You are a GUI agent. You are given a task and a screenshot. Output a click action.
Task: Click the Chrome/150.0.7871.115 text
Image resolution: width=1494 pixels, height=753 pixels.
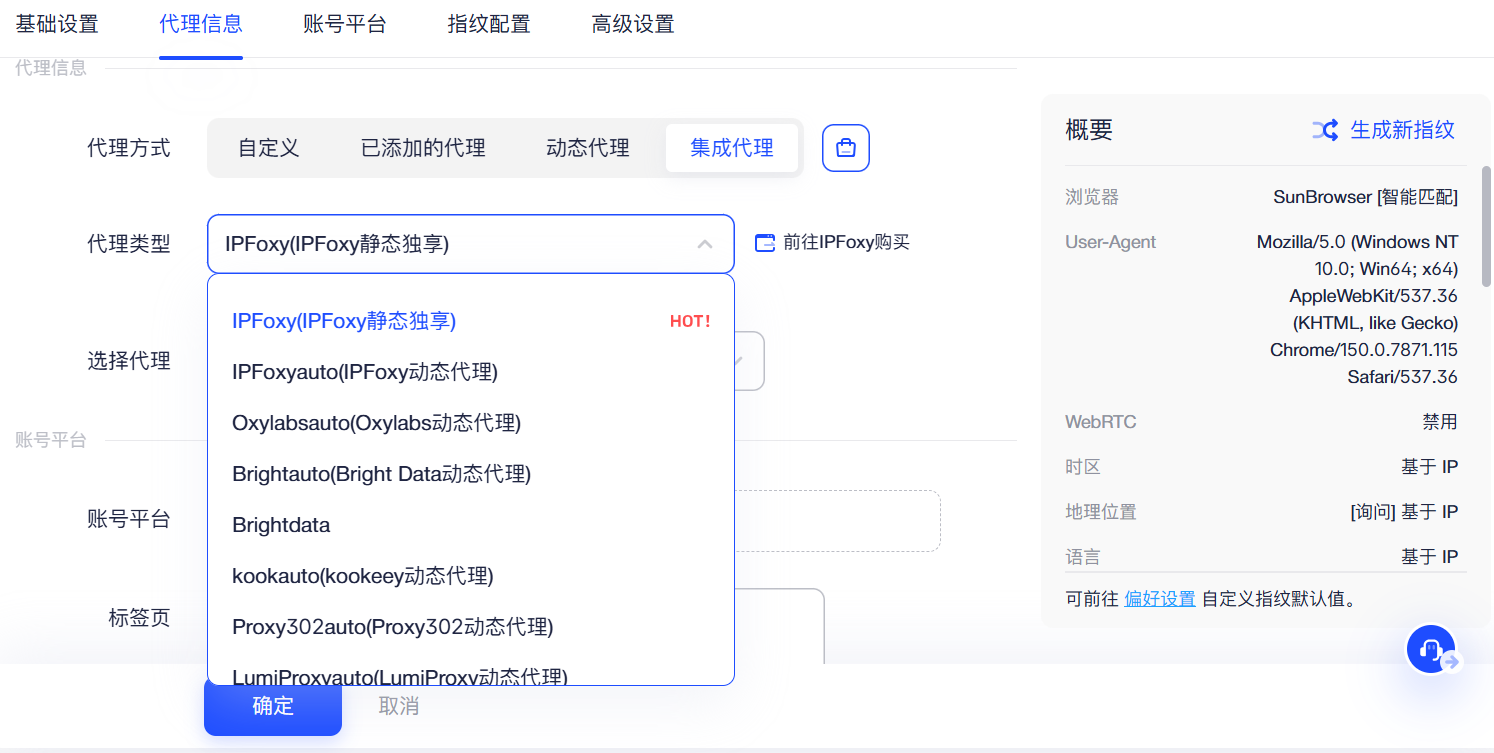[1364, 350]
